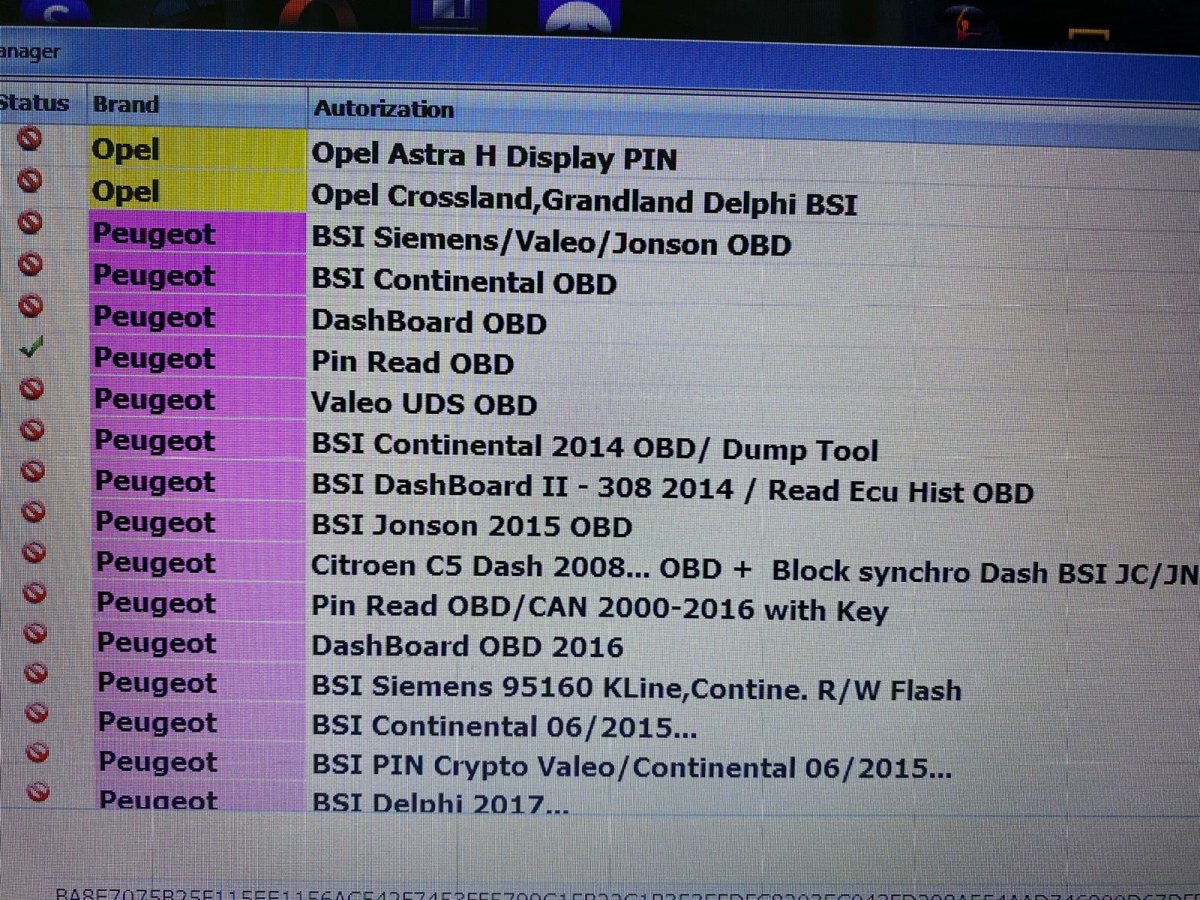Click the yellow Opel brand cell for Astra H Display PIN
The height and width of the screenshot is (900, 1200).
[x=198, y=148]
